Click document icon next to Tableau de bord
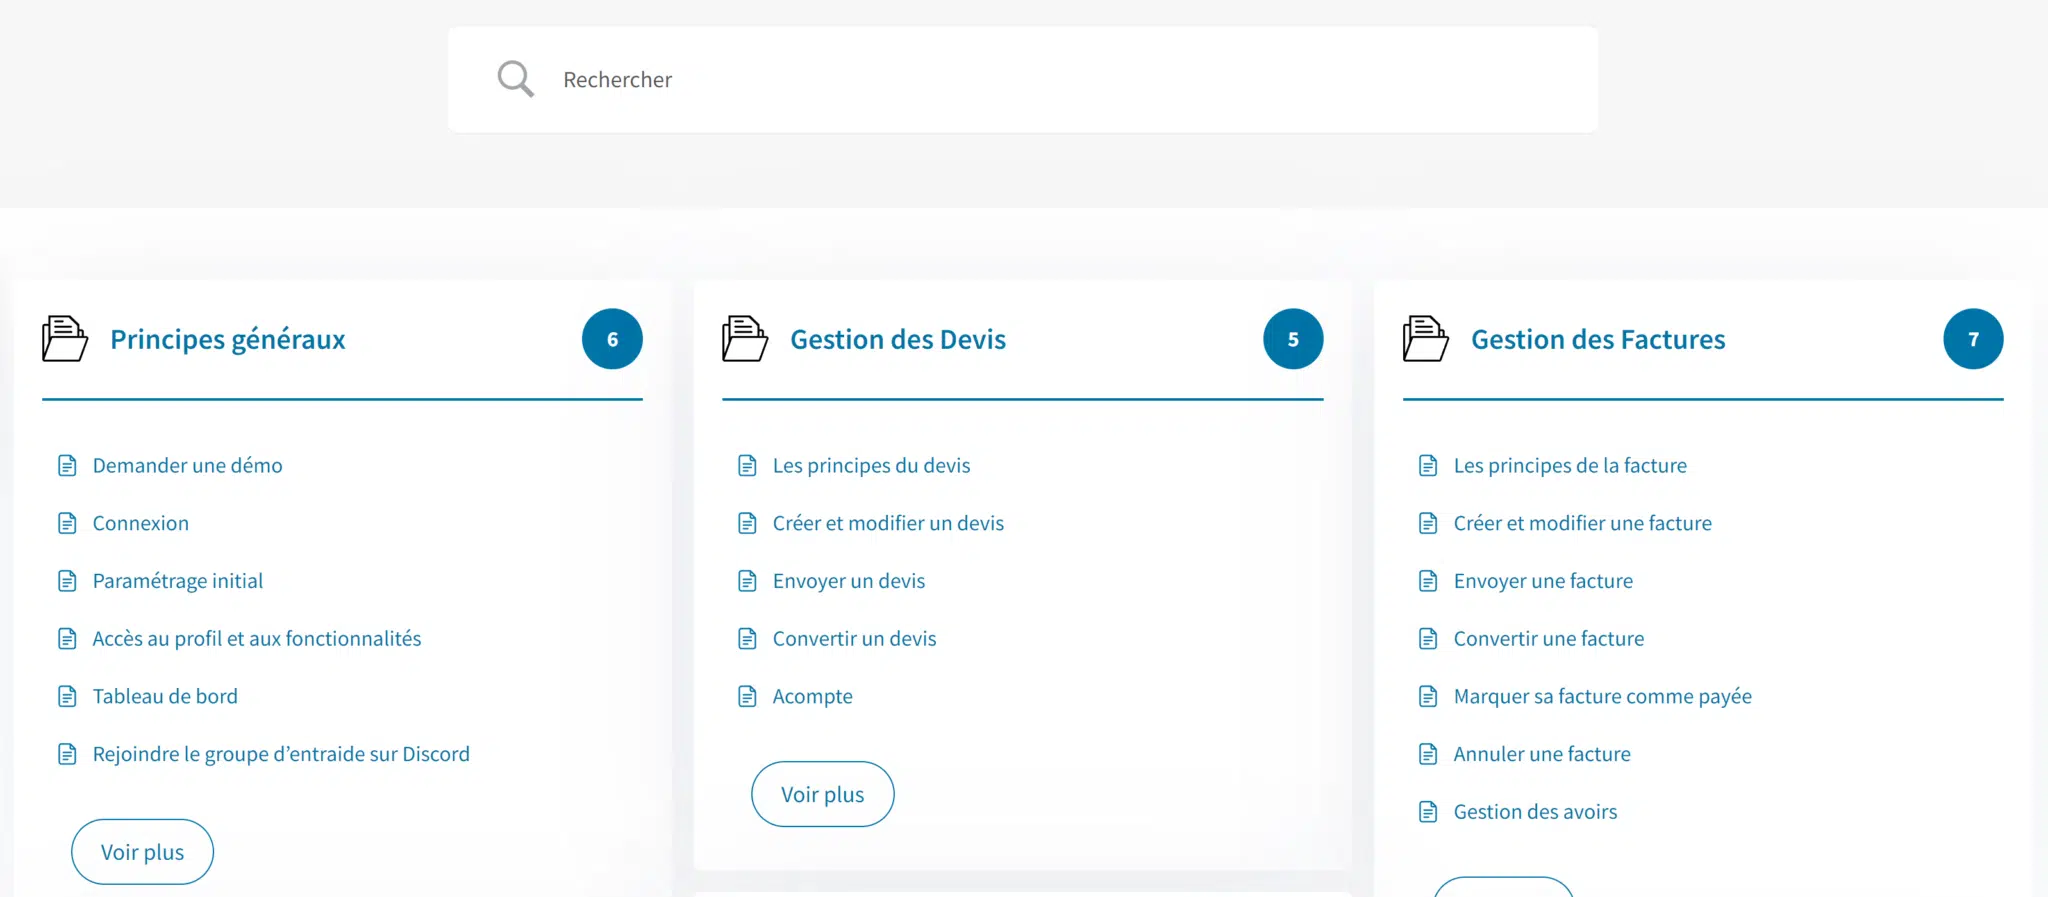Viewport: 2048px width, 897px height. (67, 696)
